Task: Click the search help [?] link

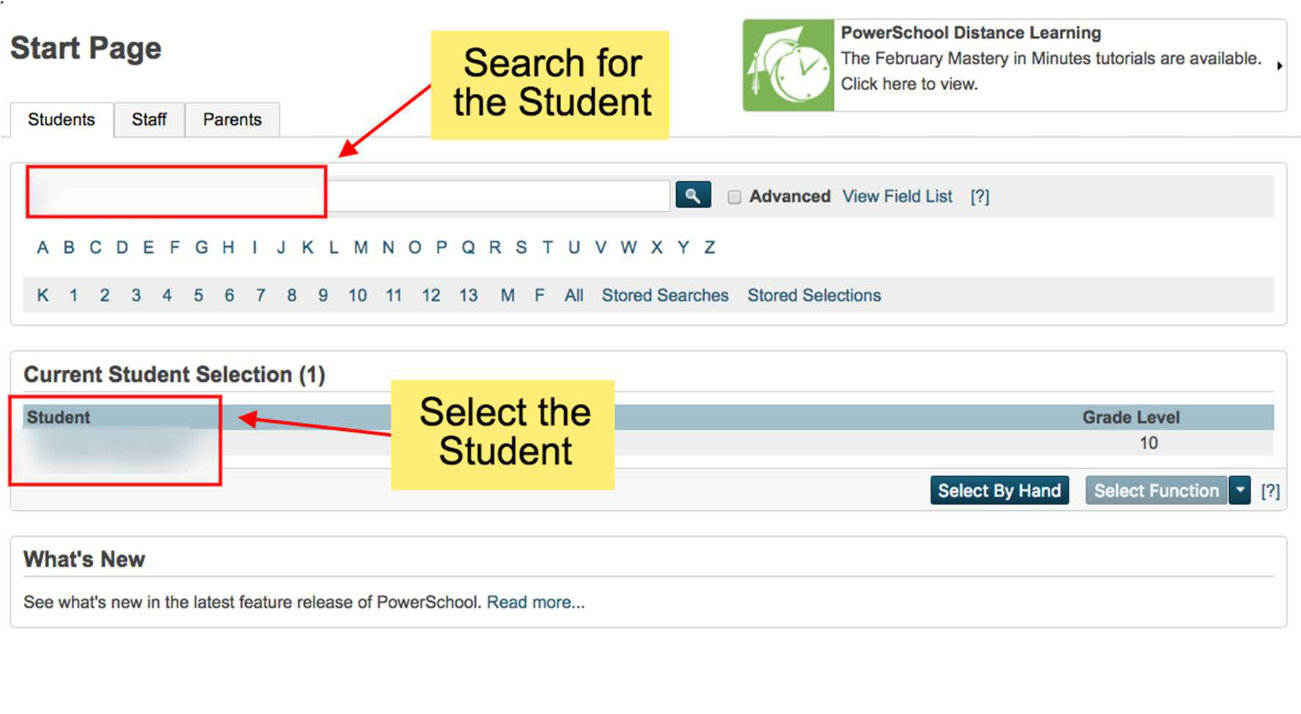Action: (980, 196)
